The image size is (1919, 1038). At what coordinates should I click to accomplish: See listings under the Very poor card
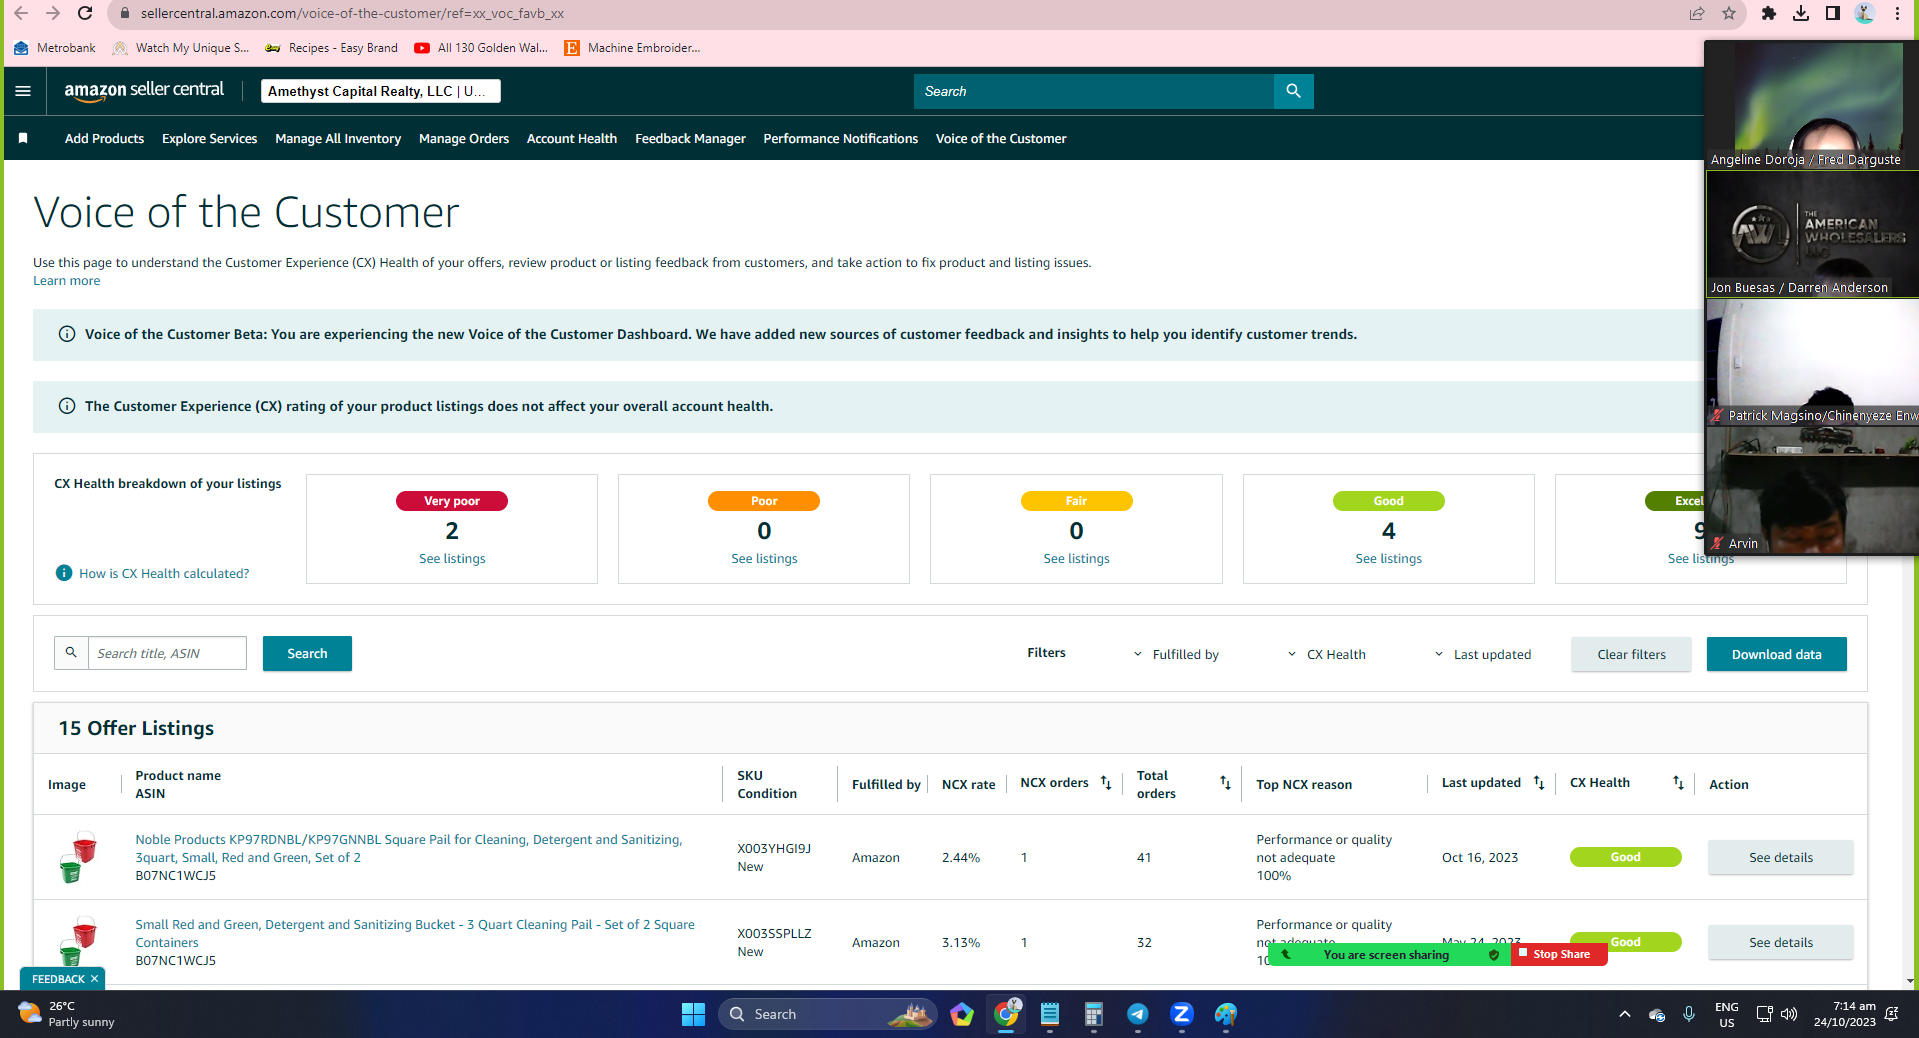(x=452, y=558)
